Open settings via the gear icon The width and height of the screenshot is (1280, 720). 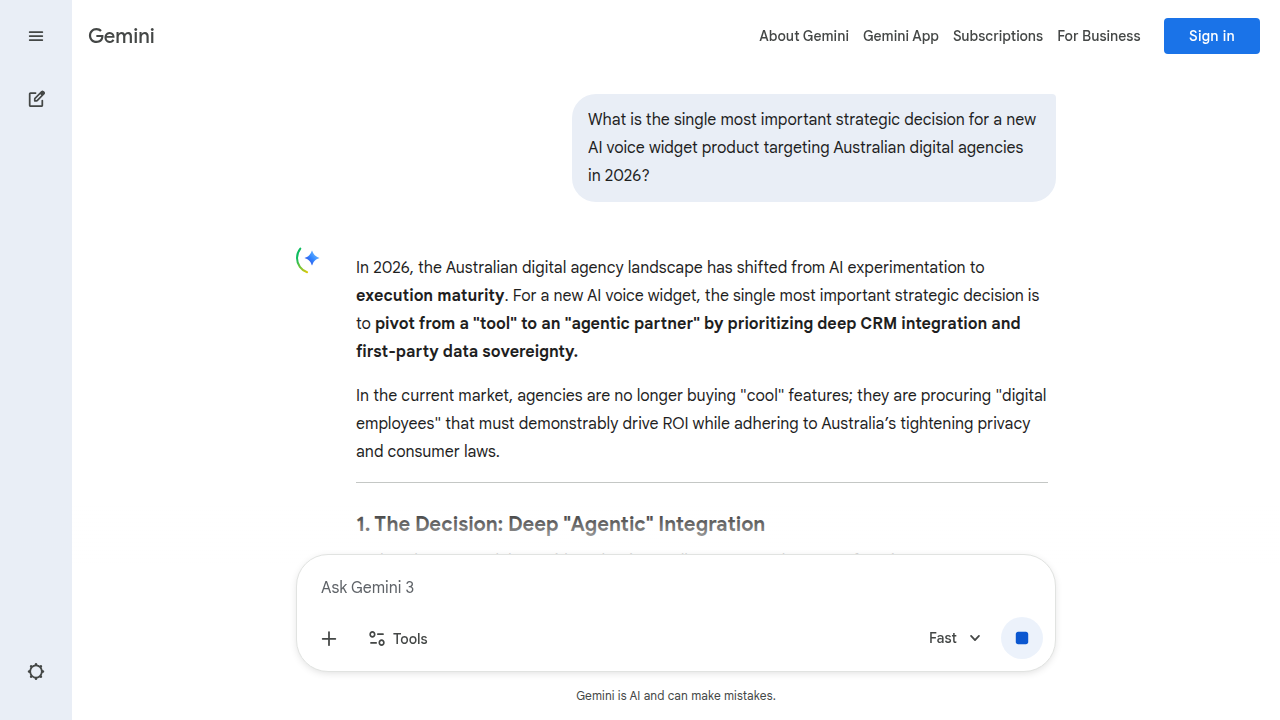[36, 672]
